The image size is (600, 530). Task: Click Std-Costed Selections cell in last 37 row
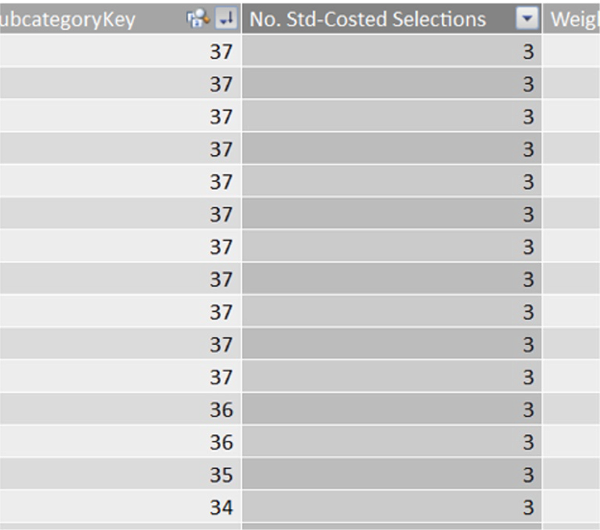[x=391, y=377]
